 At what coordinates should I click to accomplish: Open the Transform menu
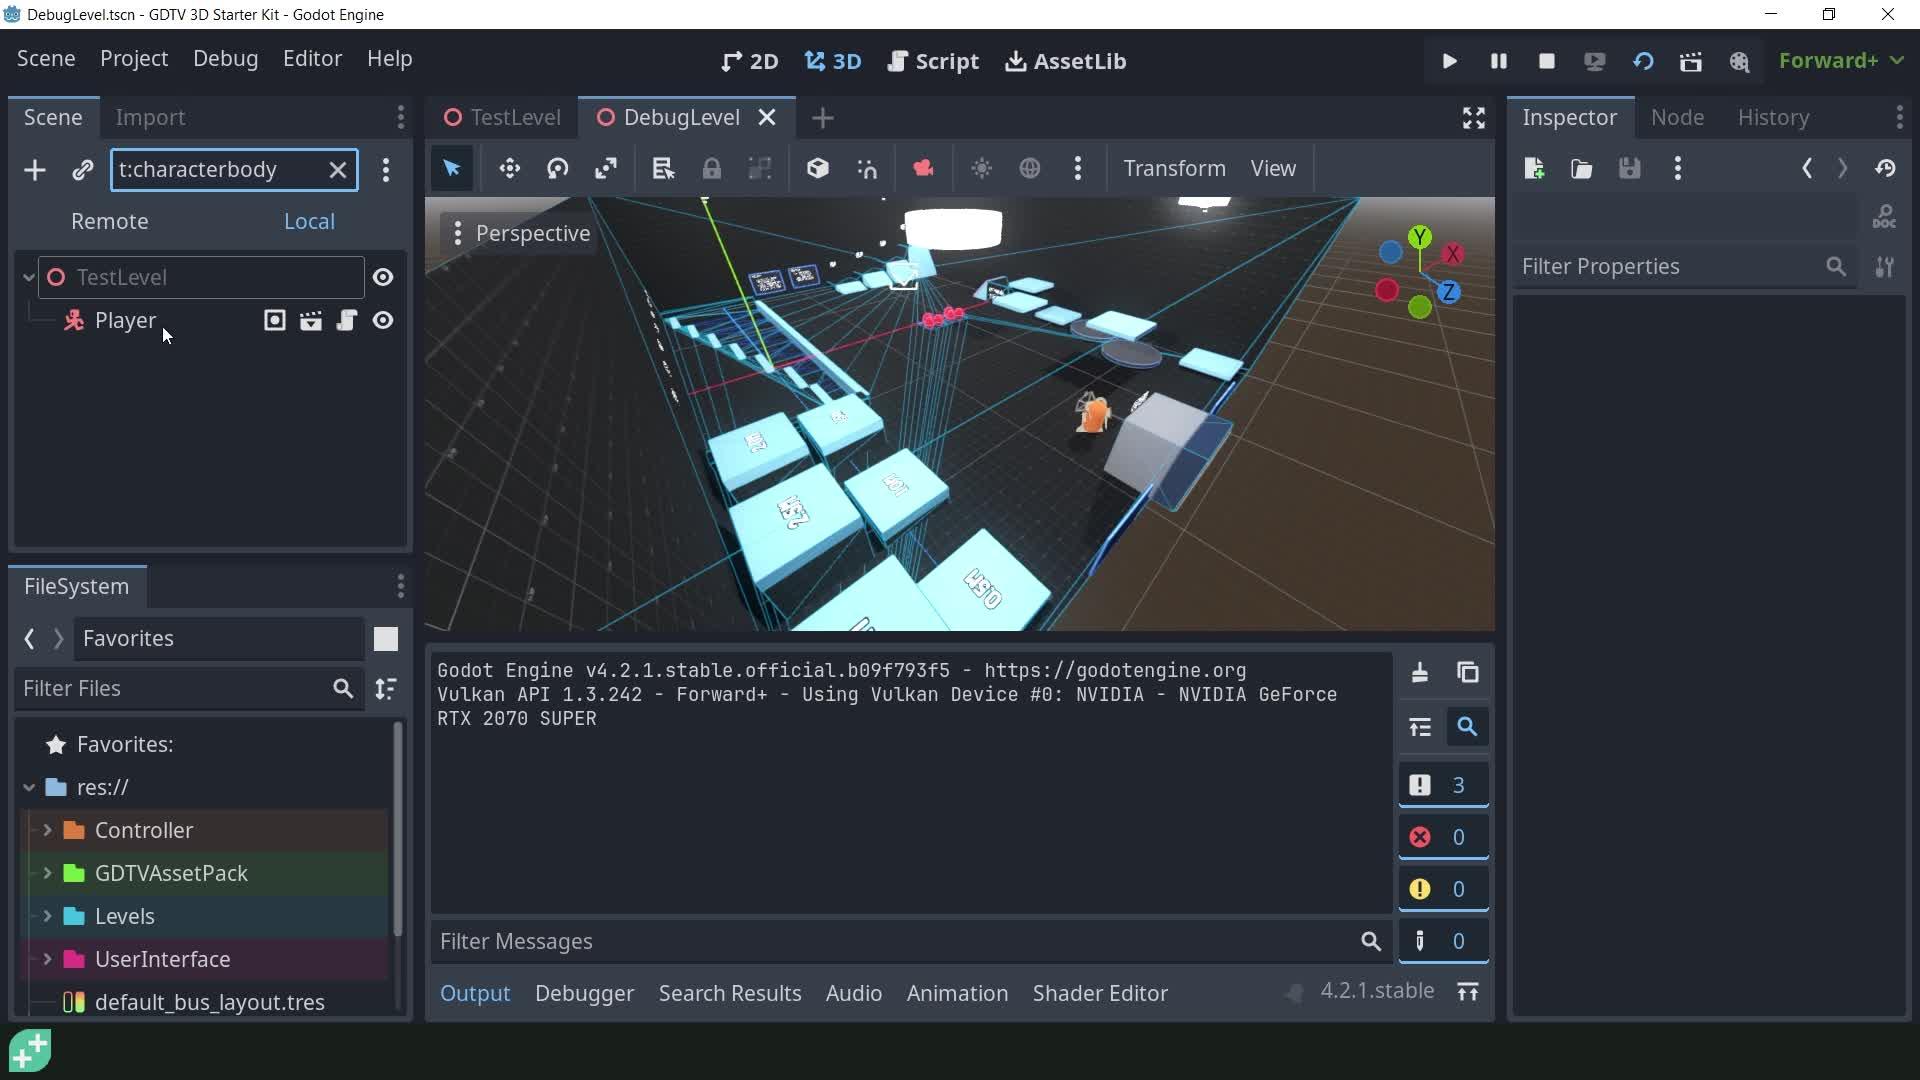(x=1174, y=168)
